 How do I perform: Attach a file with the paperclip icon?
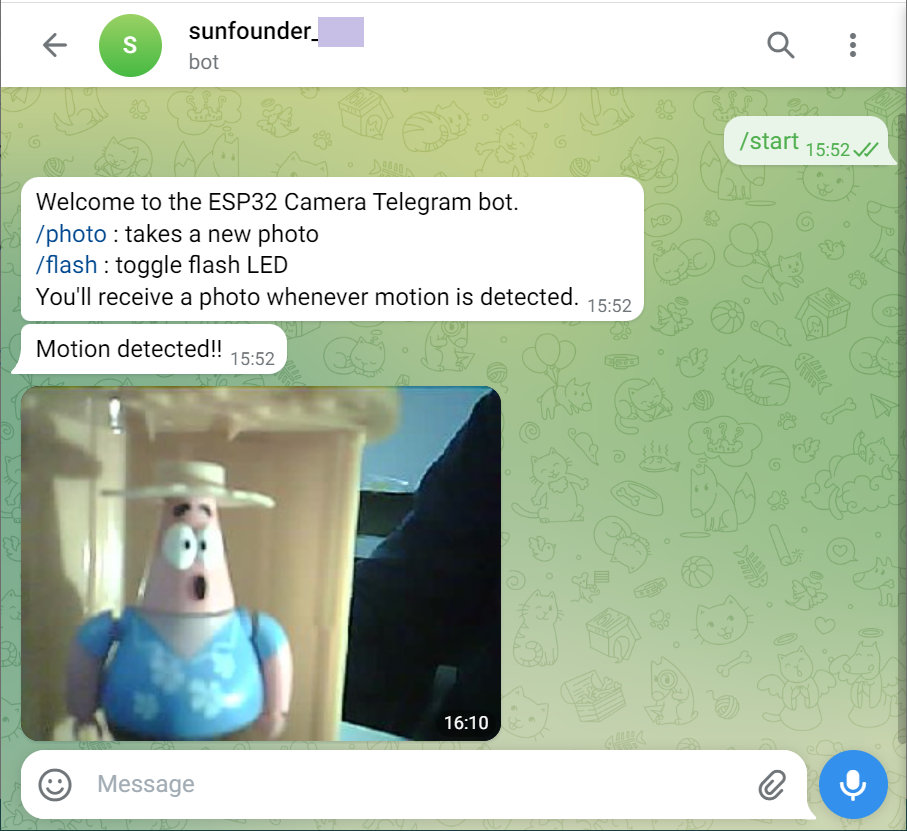pos(772,784)
